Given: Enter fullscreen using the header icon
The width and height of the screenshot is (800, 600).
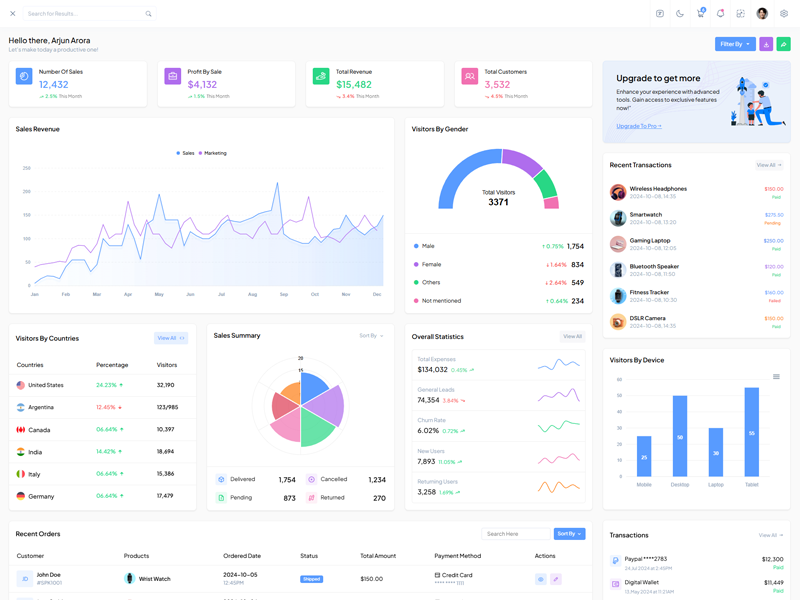Looking at the screenshot, I should [x=740, y=14].
